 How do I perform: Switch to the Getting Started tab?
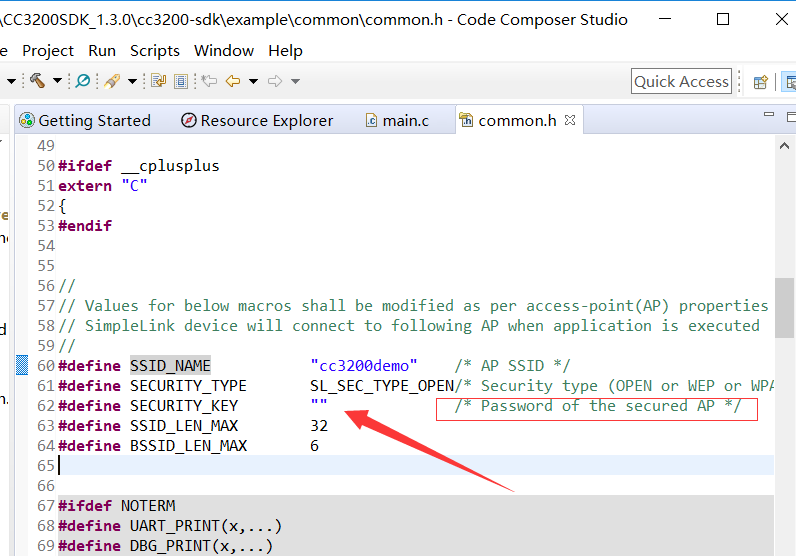pyautogui.click(x=85, y=120)
